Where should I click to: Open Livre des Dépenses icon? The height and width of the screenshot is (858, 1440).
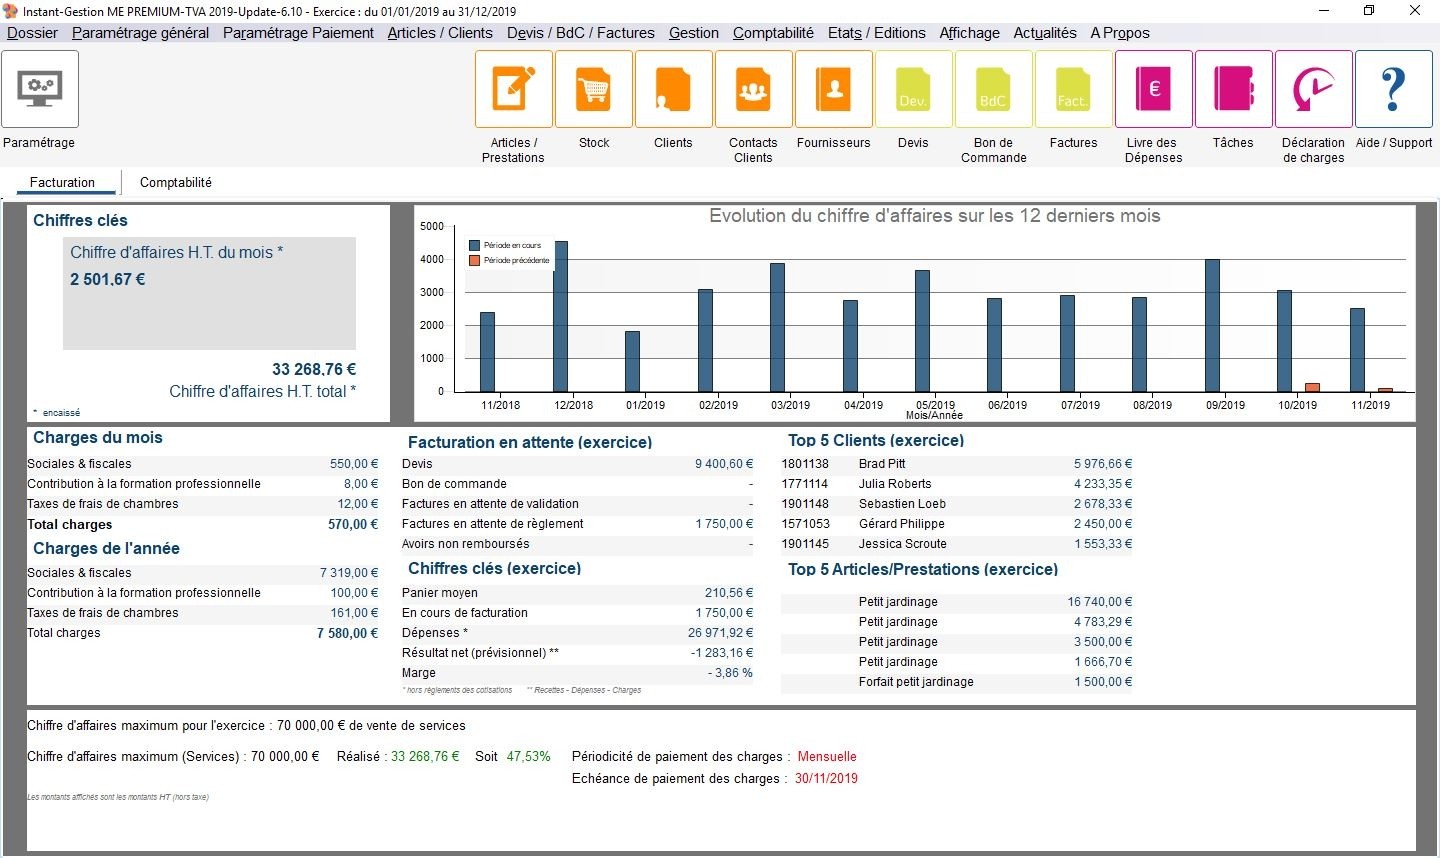pyautogui.click(x=1154, y=89)
